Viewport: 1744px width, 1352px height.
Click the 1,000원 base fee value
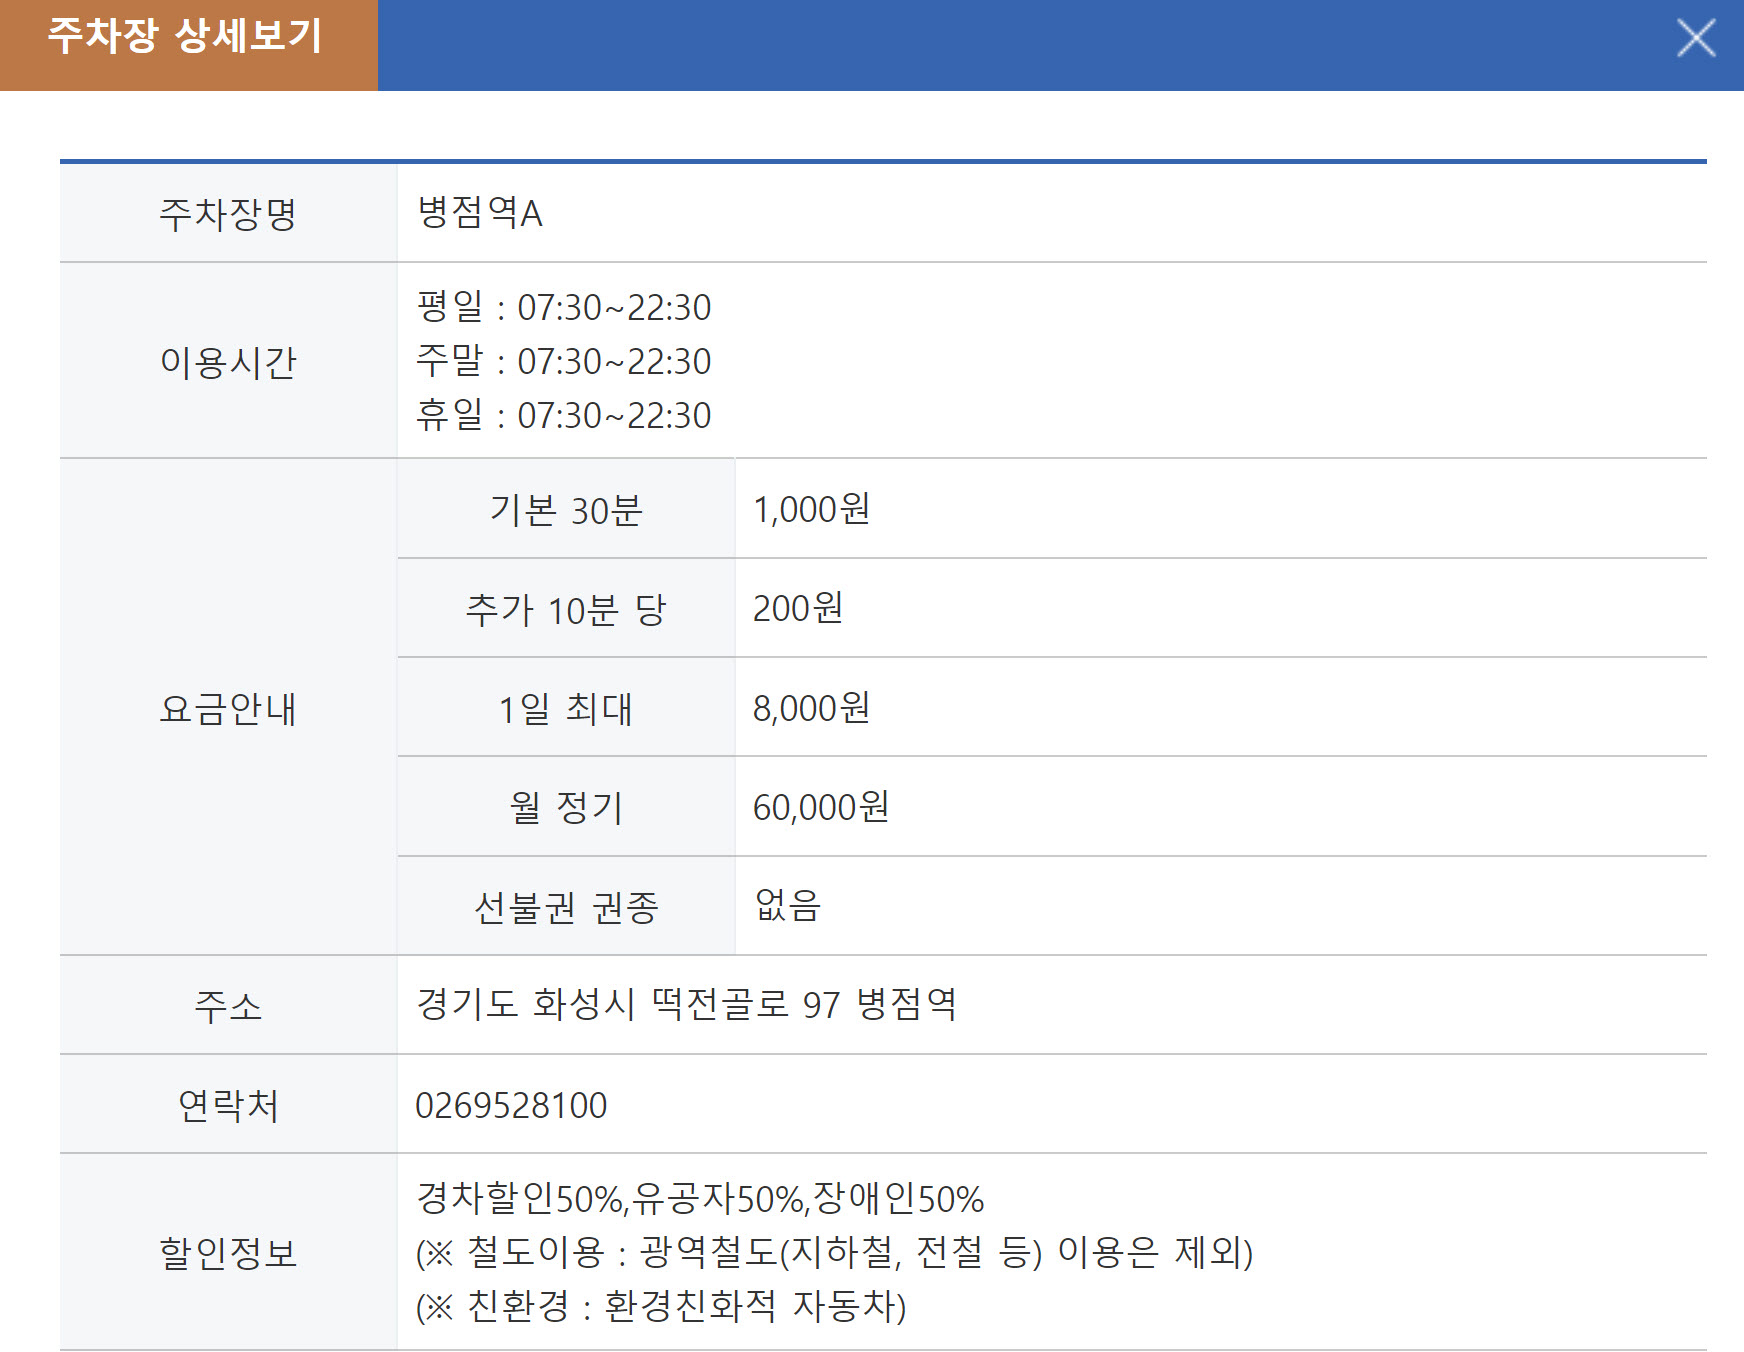click(x=811, y=509)
